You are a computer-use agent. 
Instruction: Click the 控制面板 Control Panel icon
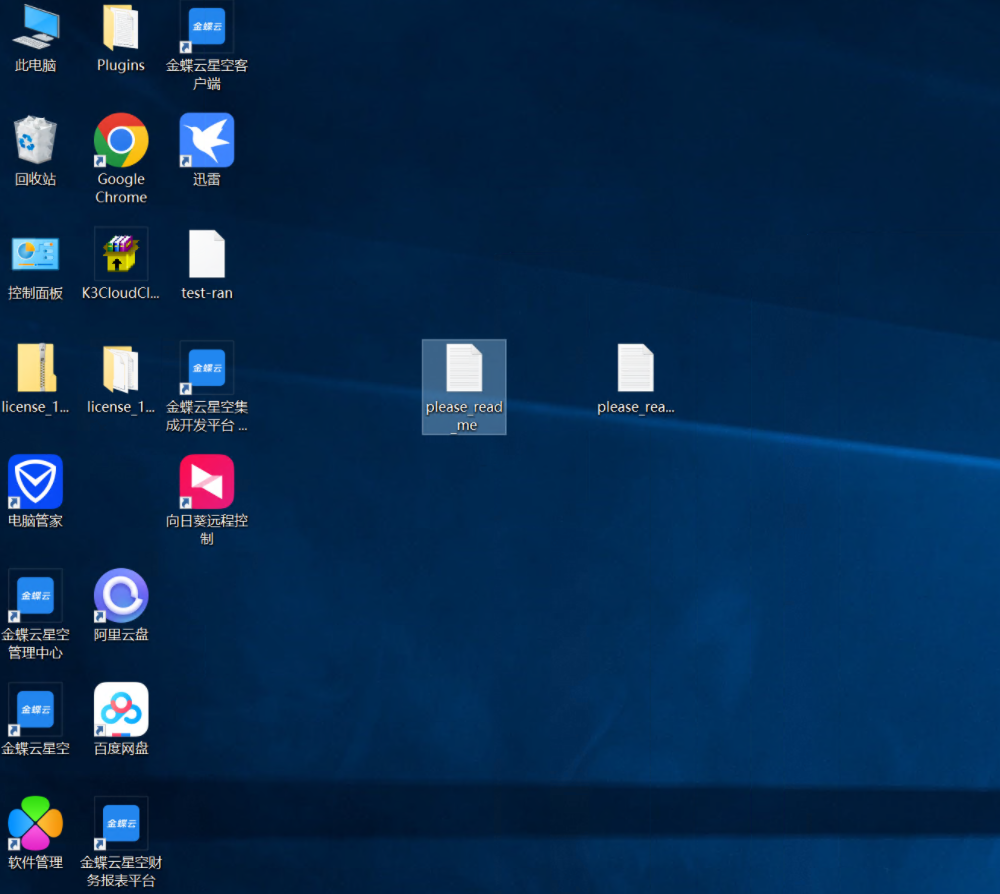tap(35, 254)
